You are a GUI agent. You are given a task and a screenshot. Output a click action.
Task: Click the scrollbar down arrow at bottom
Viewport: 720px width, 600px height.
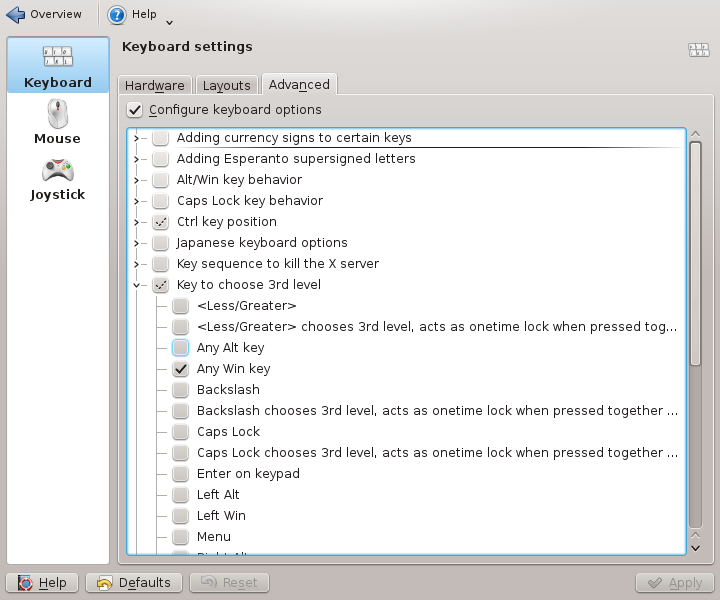coord(695,548)
